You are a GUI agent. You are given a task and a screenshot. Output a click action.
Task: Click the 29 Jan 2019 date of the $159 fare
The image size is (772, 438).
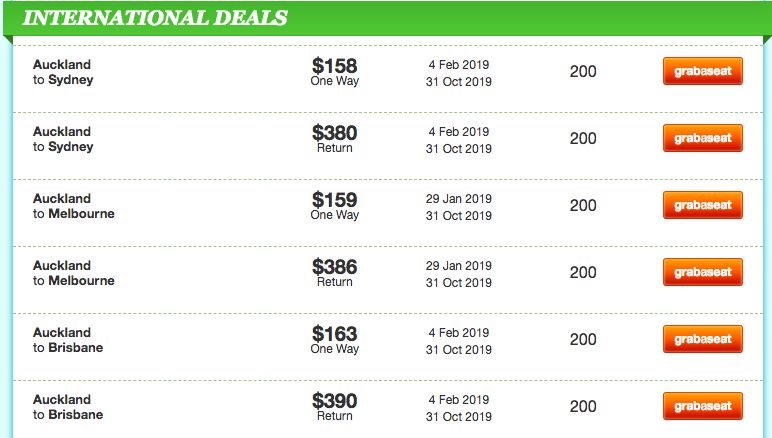[x=459, y=198]
